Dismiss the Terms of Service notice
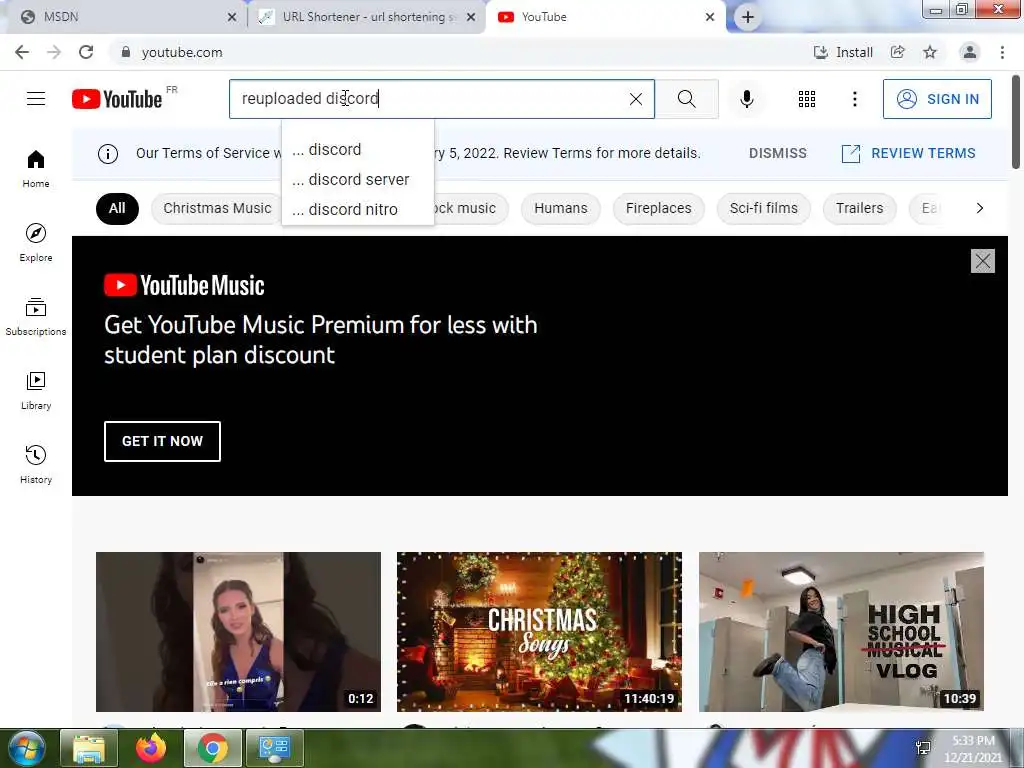Screen dimensions: 1024x768 coord(778,153)
